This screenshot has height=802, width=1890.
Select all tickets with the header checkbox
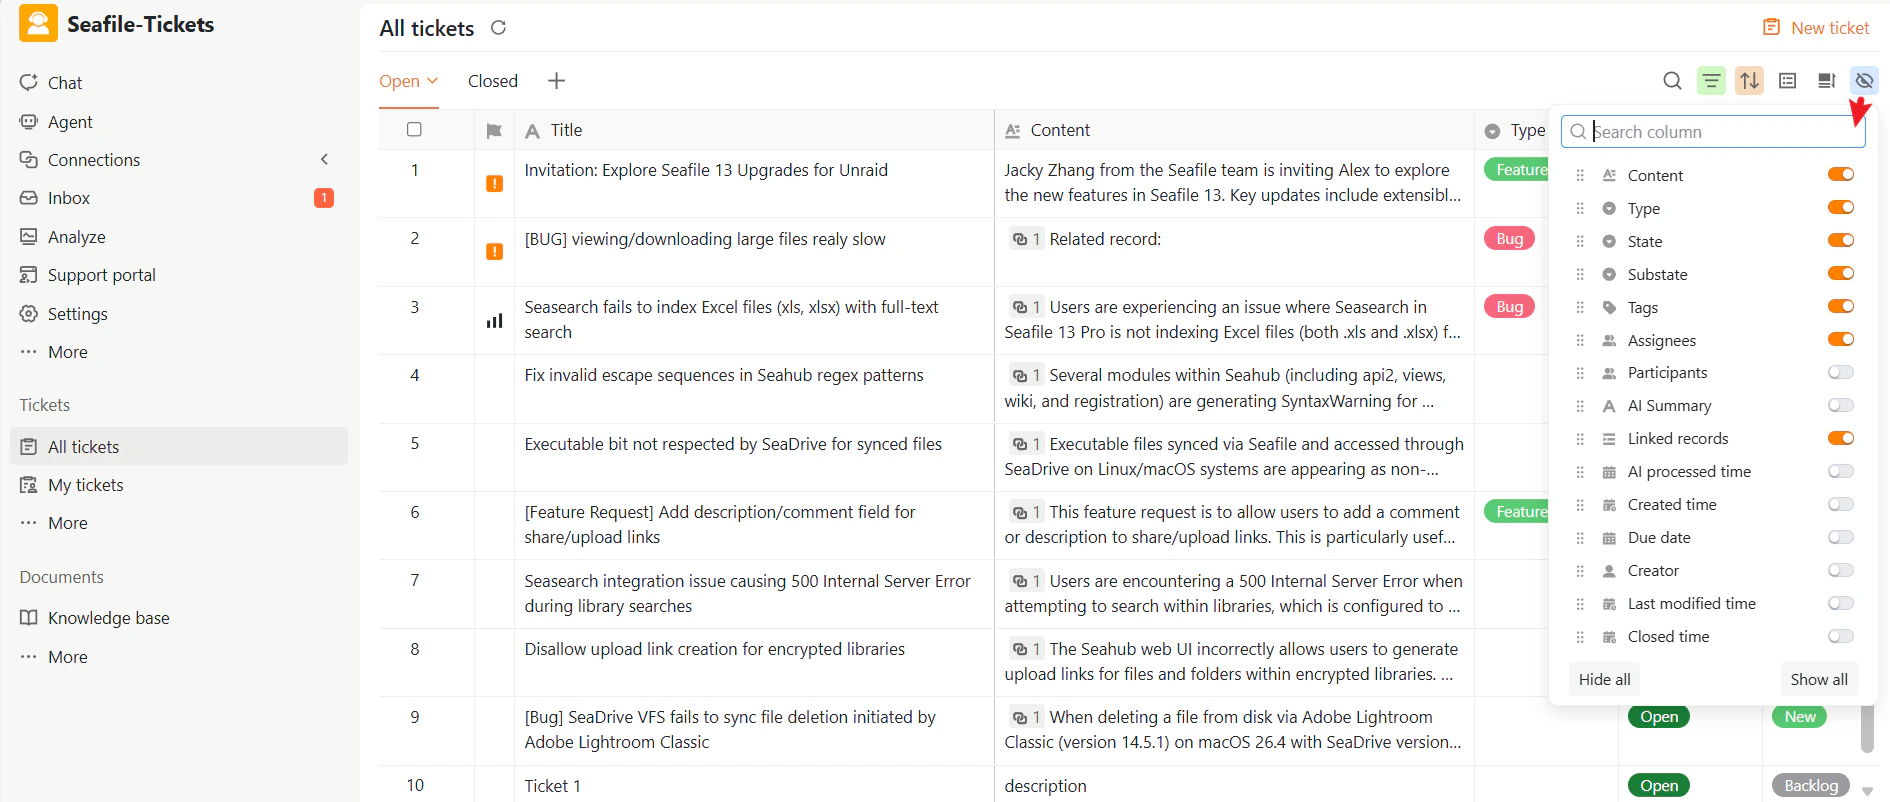pyautogui.click(x=414, y=129)
